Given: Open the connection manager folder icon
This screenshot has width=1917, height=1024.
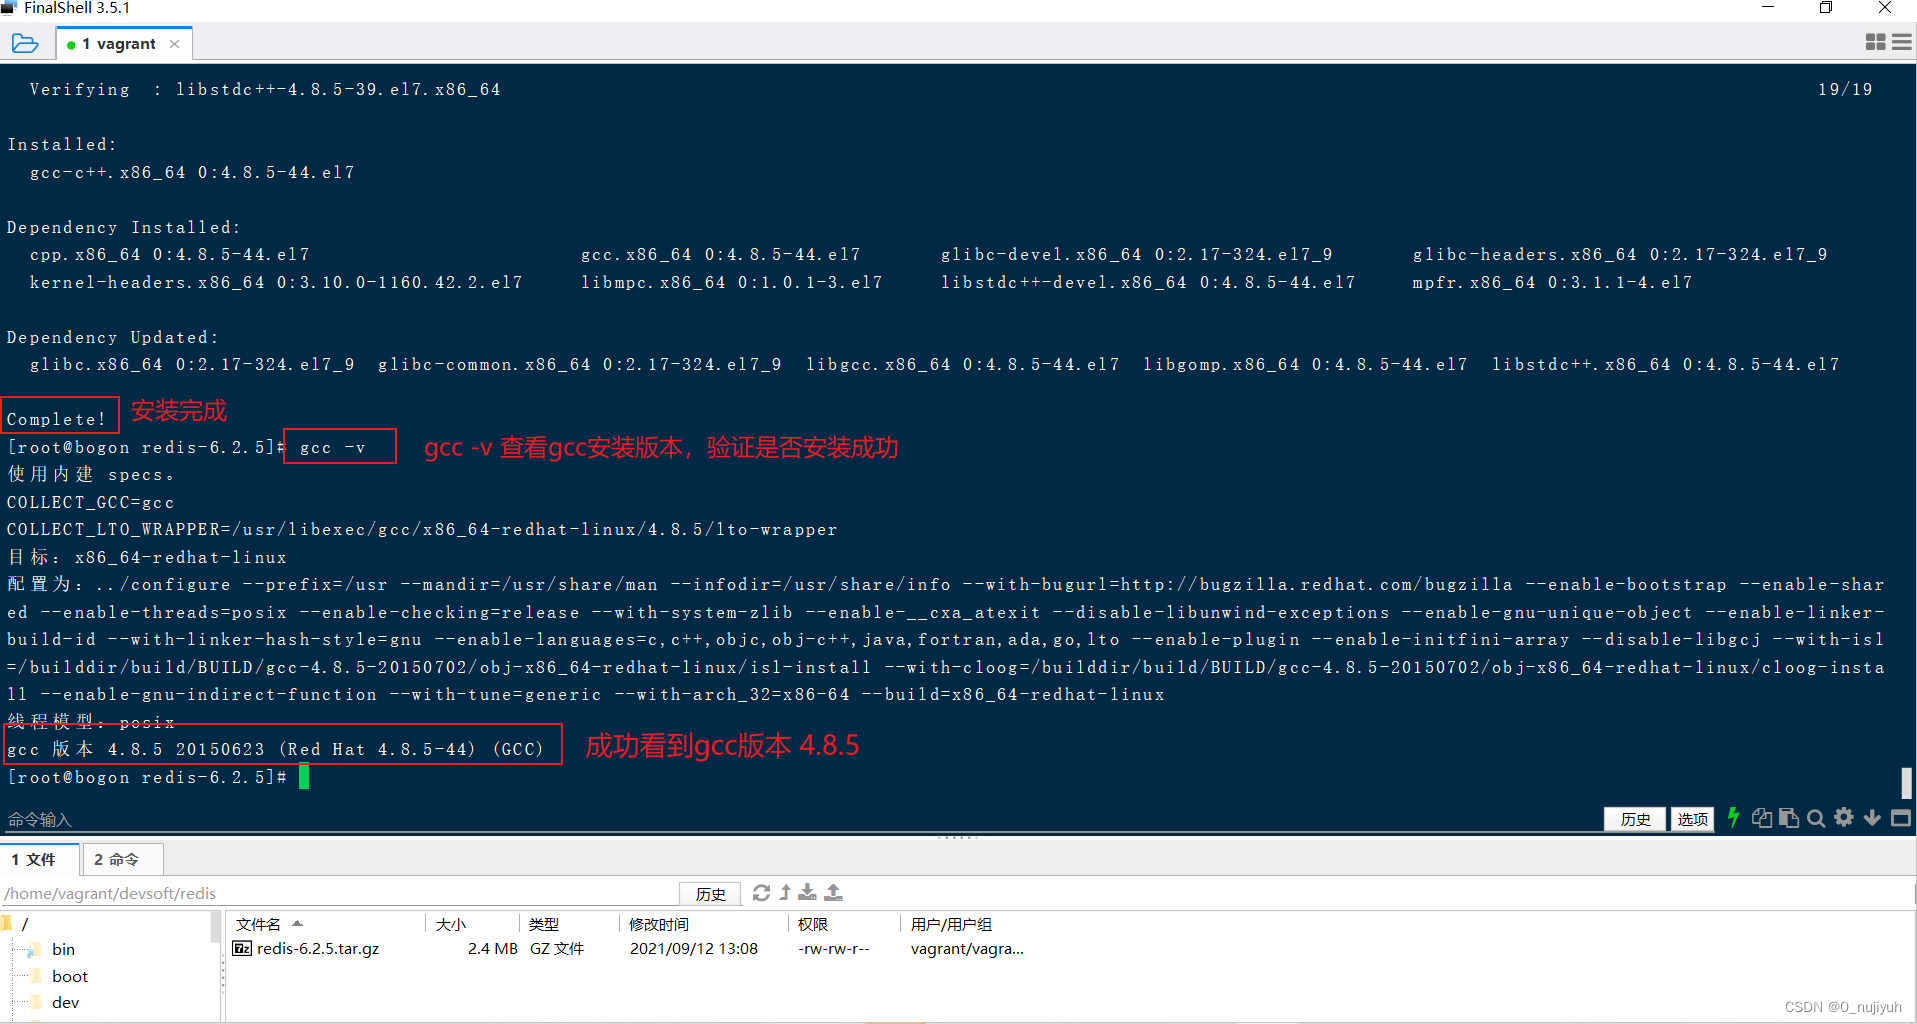Looking at the screenshot, I should click(x=25, y=43).
